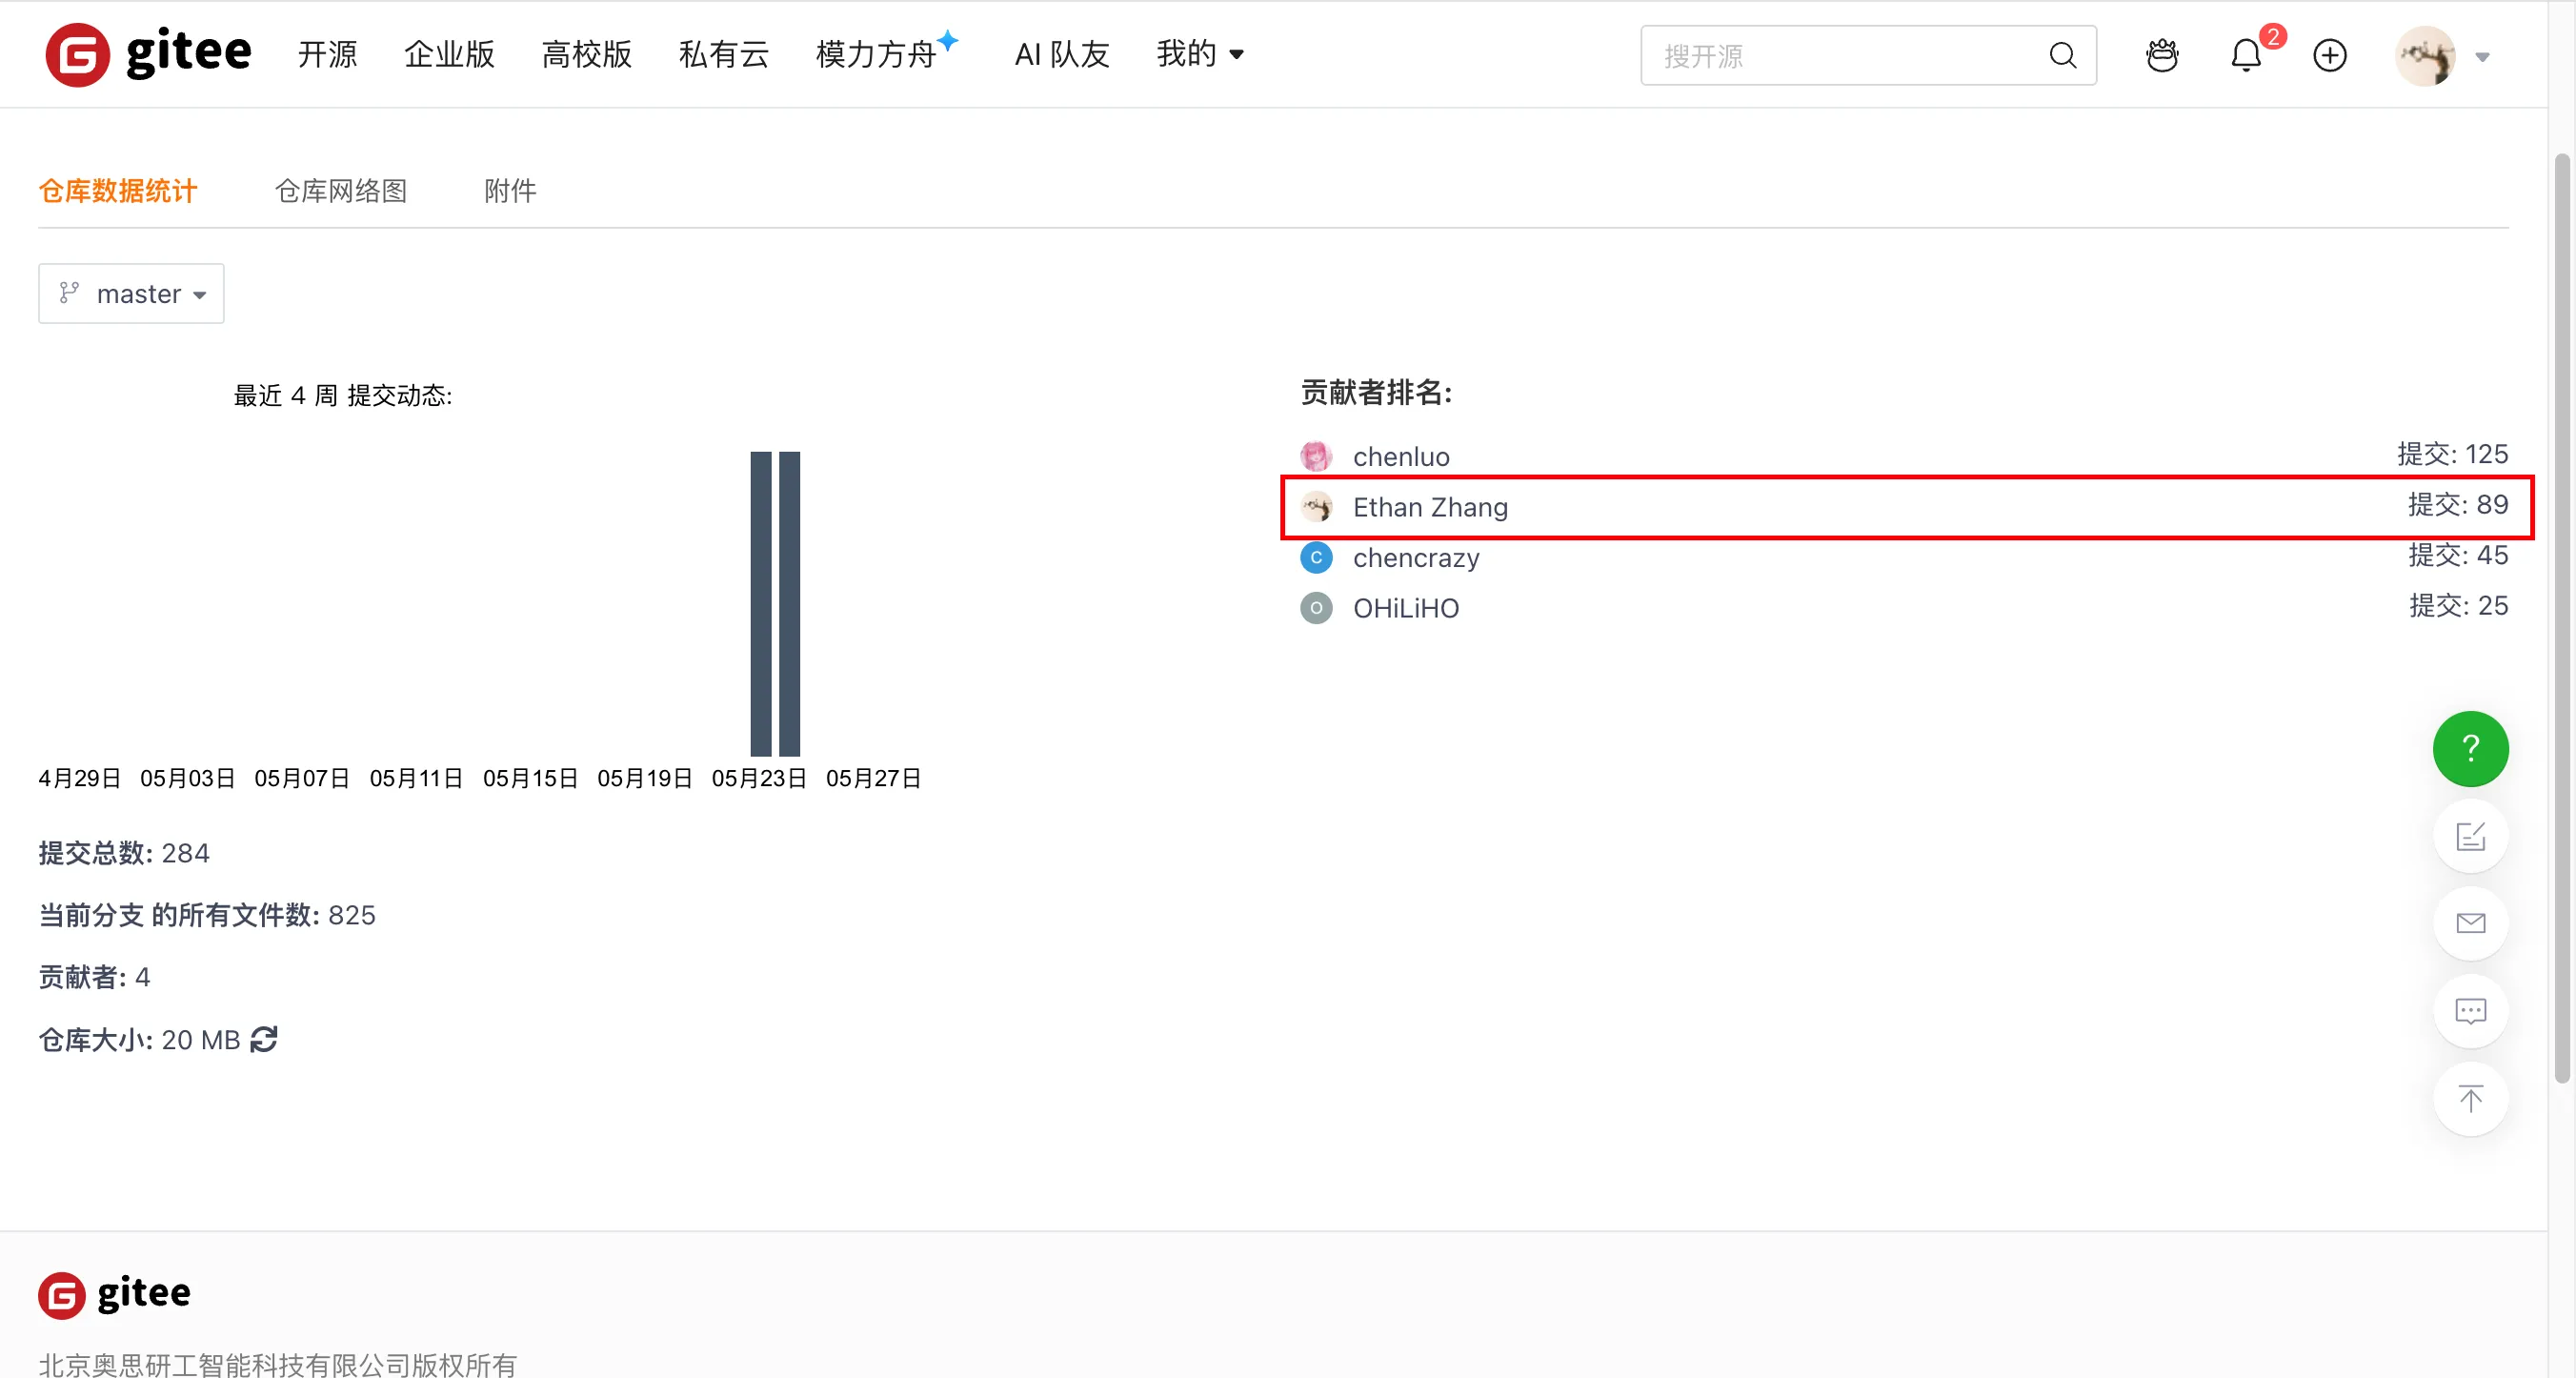Click the 05月27日 axis label
Image resolution: width=2576 pixels, height=1378 pixels.
pos(873,778)
